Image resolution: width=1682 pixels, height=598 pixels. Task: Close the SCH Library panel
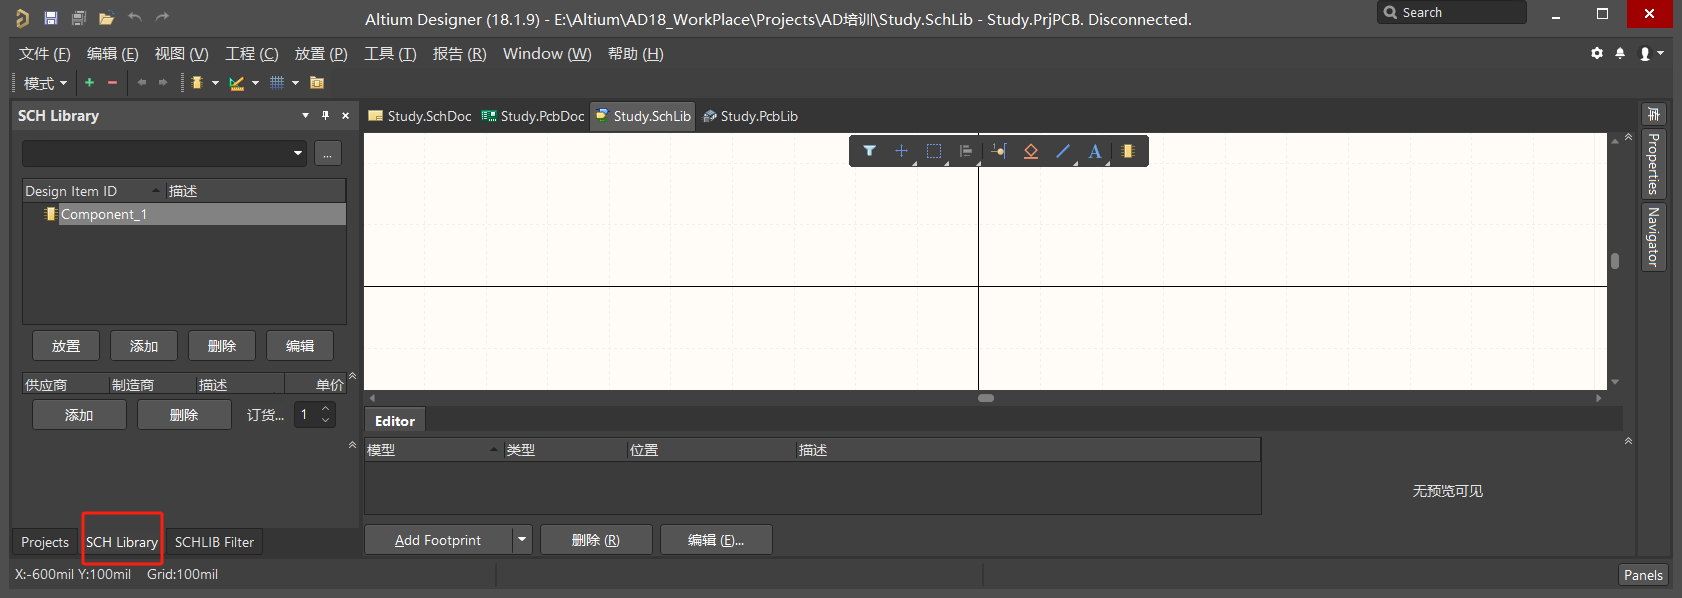346,116
